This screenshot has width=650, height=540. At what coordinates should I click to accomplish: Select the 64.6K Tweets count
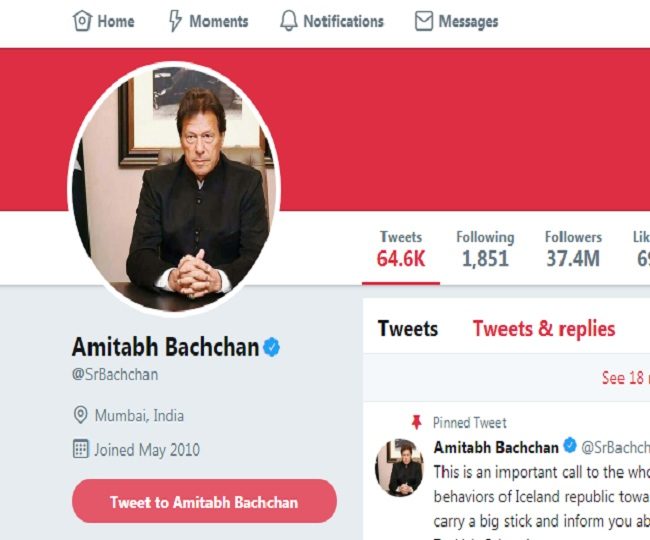400,249
